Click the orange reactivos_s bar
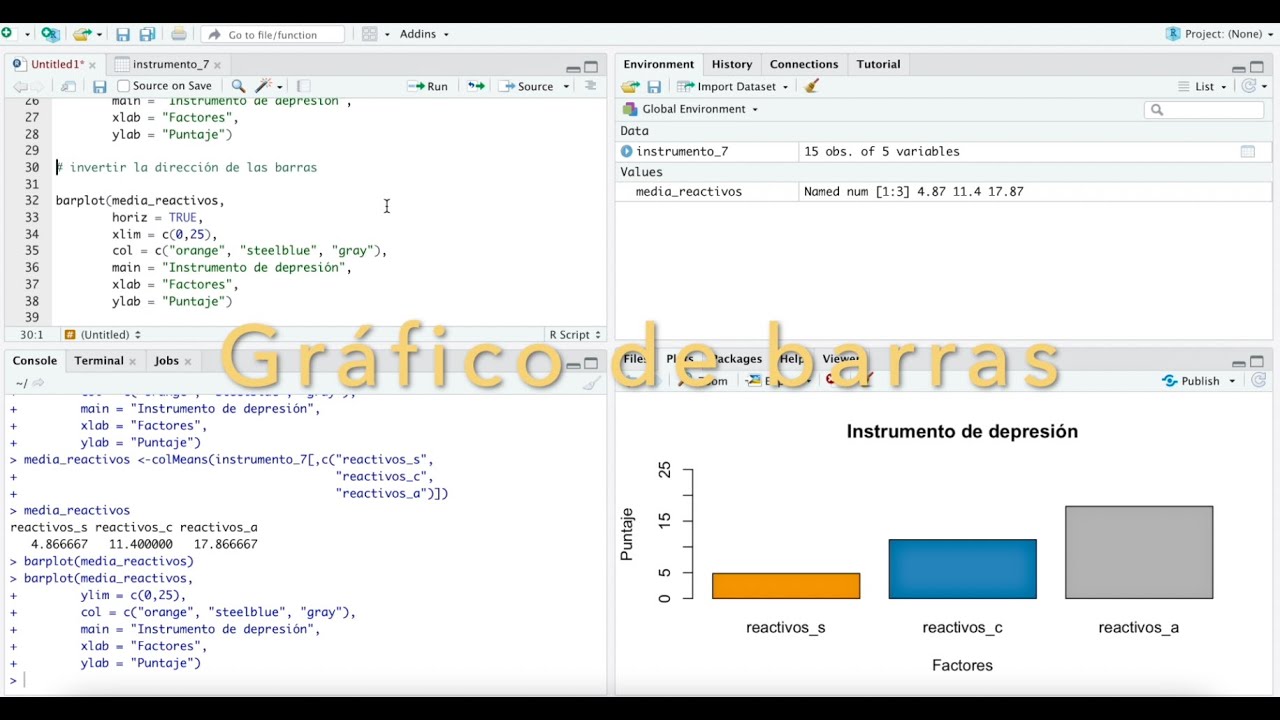 [786, 586]
